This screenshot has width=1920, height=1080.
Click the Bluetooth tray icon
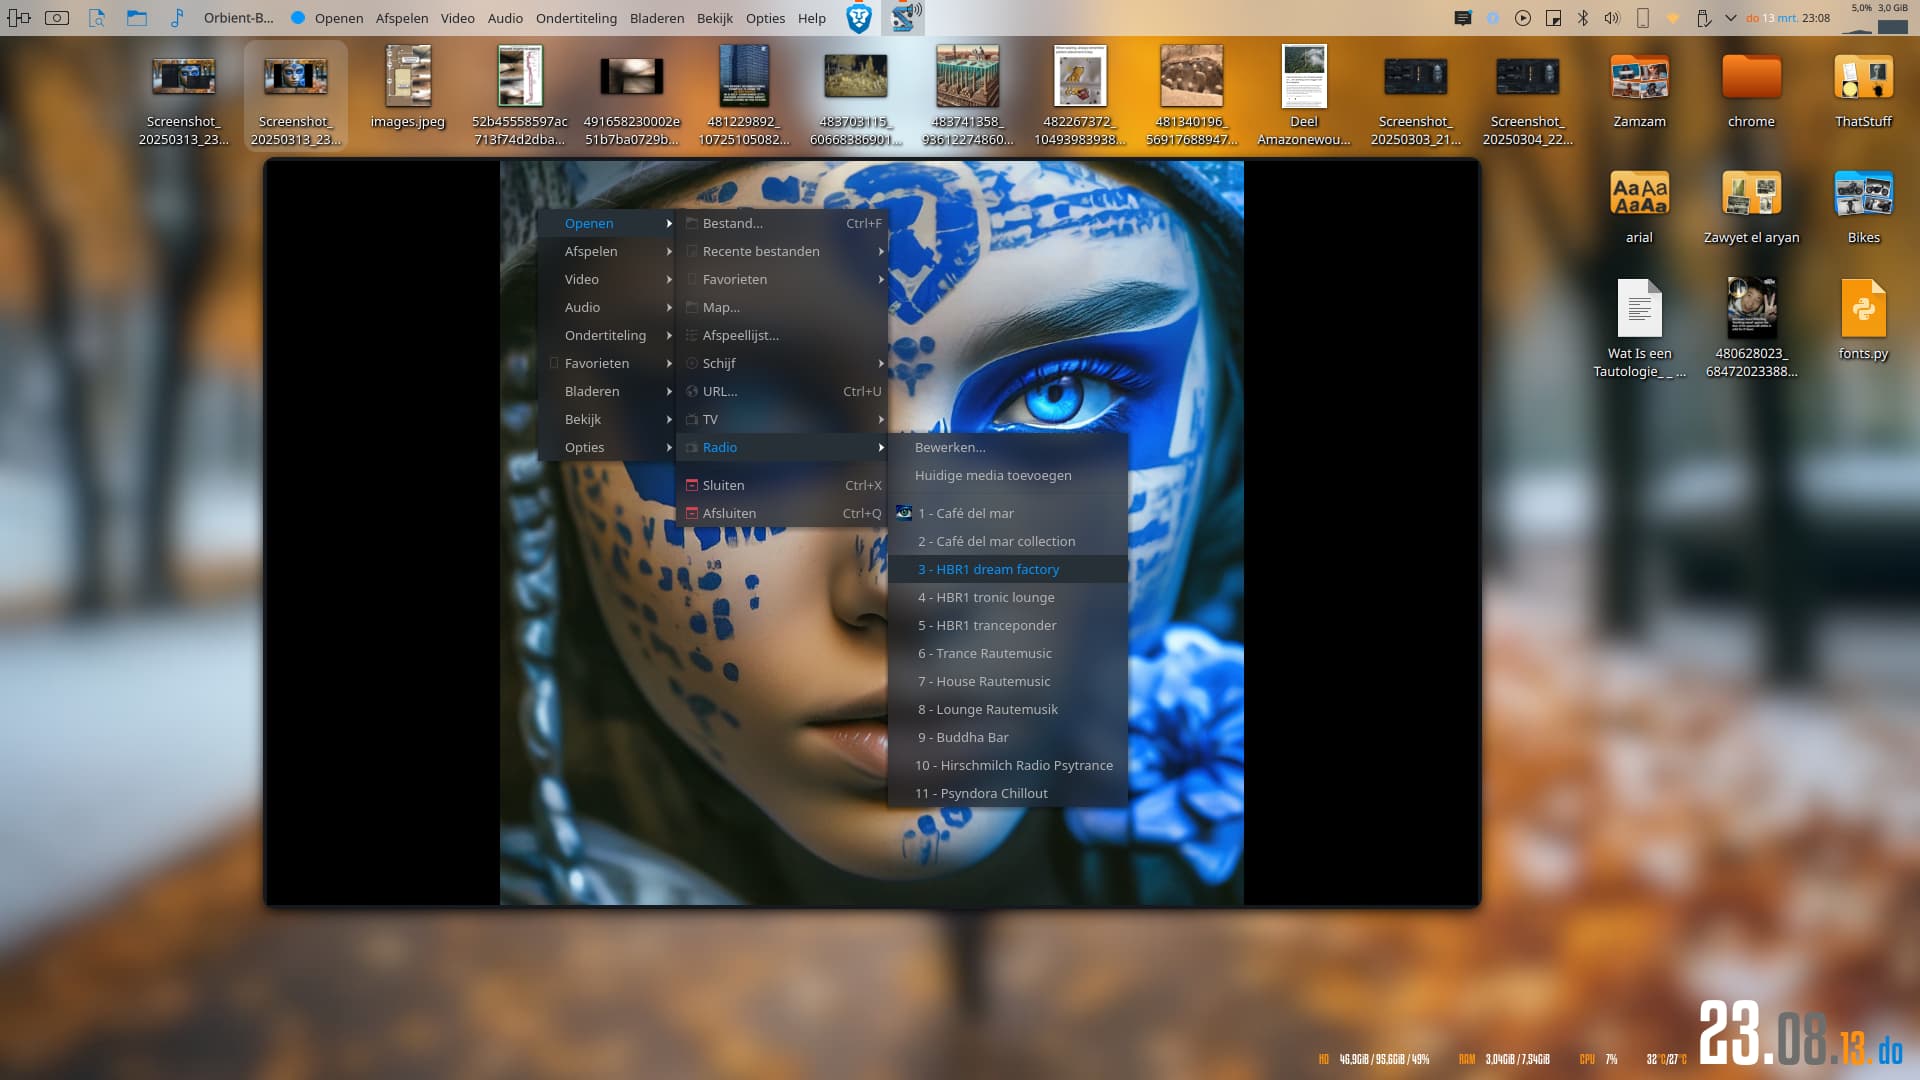(x=1583, y=18)
